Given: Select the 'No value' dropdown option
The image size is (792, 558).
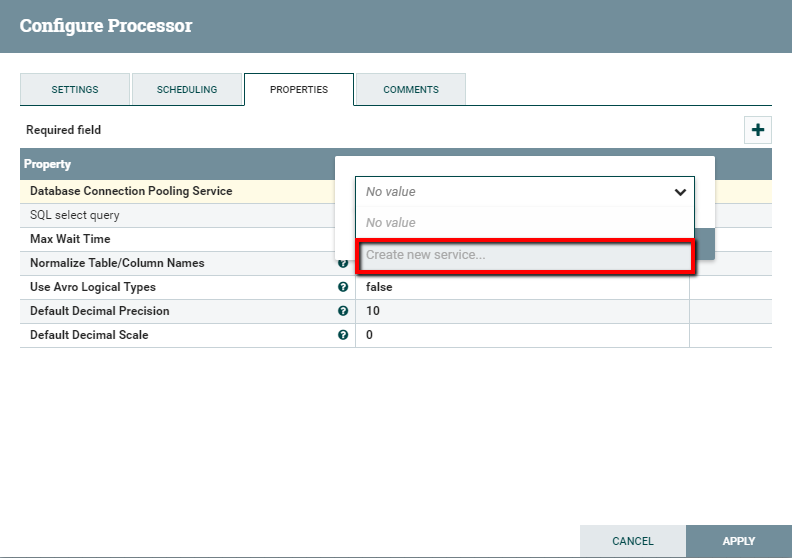Looking at the screenshot, I should pos(525,223).
